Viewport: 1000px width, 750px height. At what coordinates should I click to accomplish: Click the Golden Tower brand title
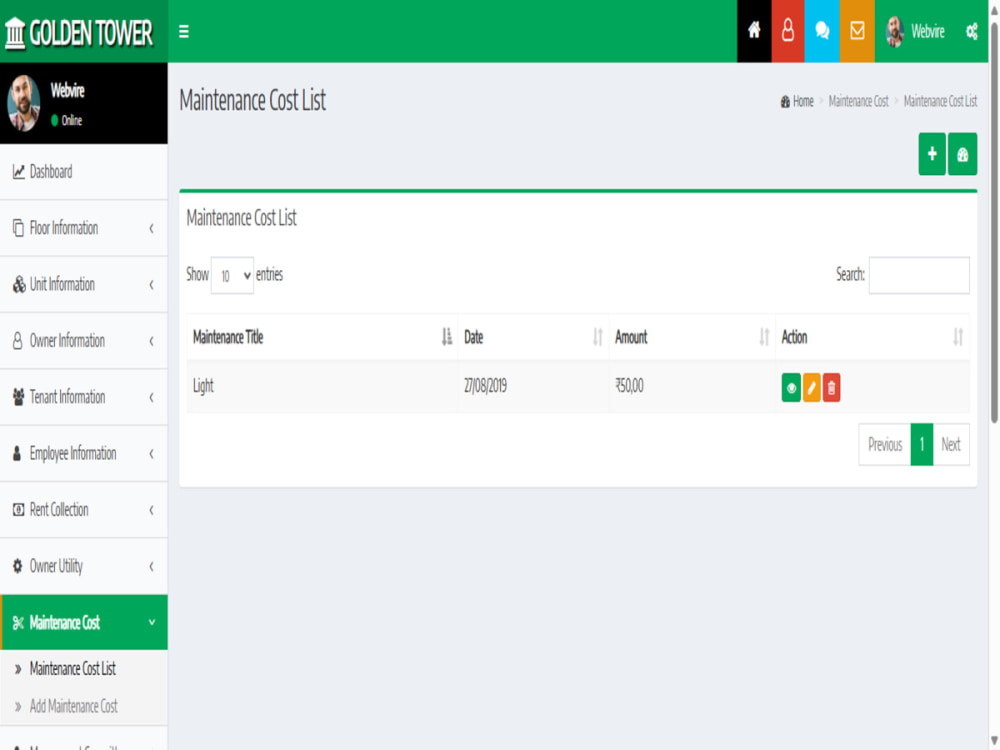91,33
